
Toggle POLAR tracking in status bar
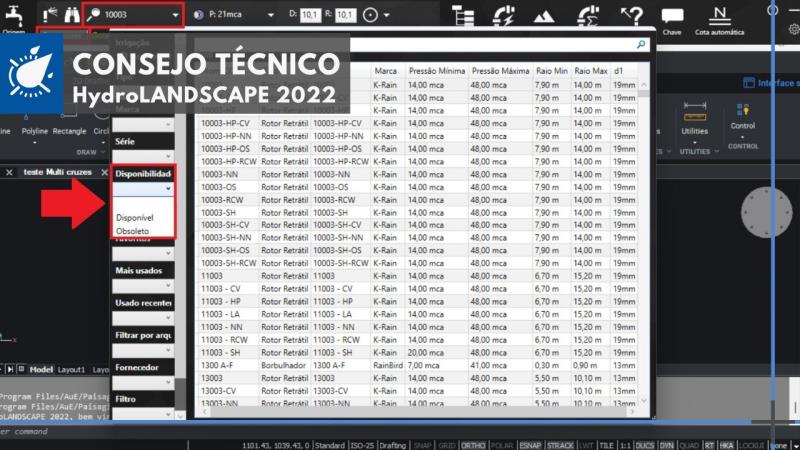[501, 445]
